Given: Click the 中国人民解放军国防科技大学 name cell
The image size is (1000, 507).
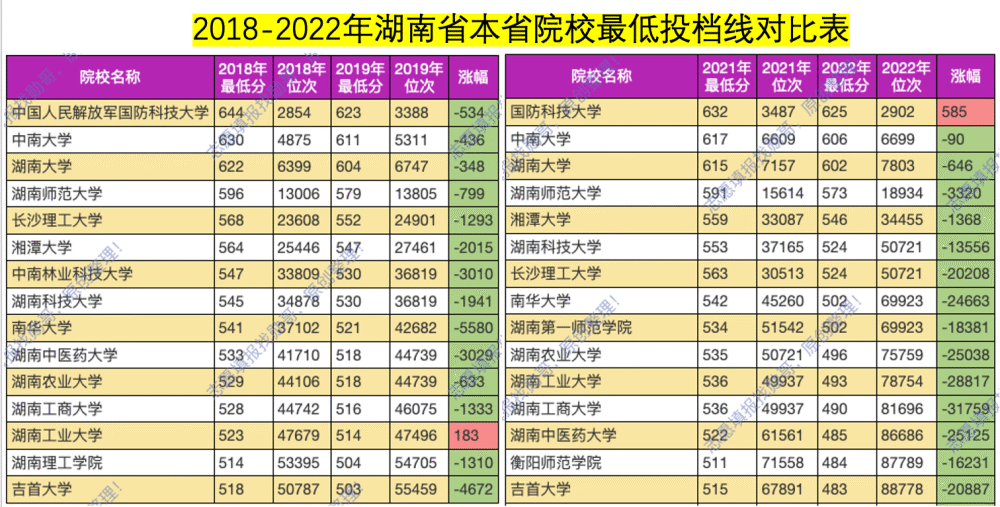Looking at the screenshot, I should (110, 113).
